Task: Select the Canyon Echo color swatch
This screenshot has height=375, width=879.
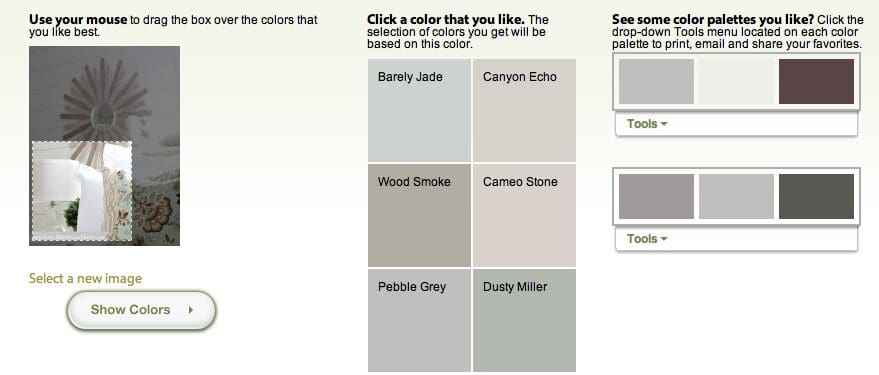Action: pos(524,110)
